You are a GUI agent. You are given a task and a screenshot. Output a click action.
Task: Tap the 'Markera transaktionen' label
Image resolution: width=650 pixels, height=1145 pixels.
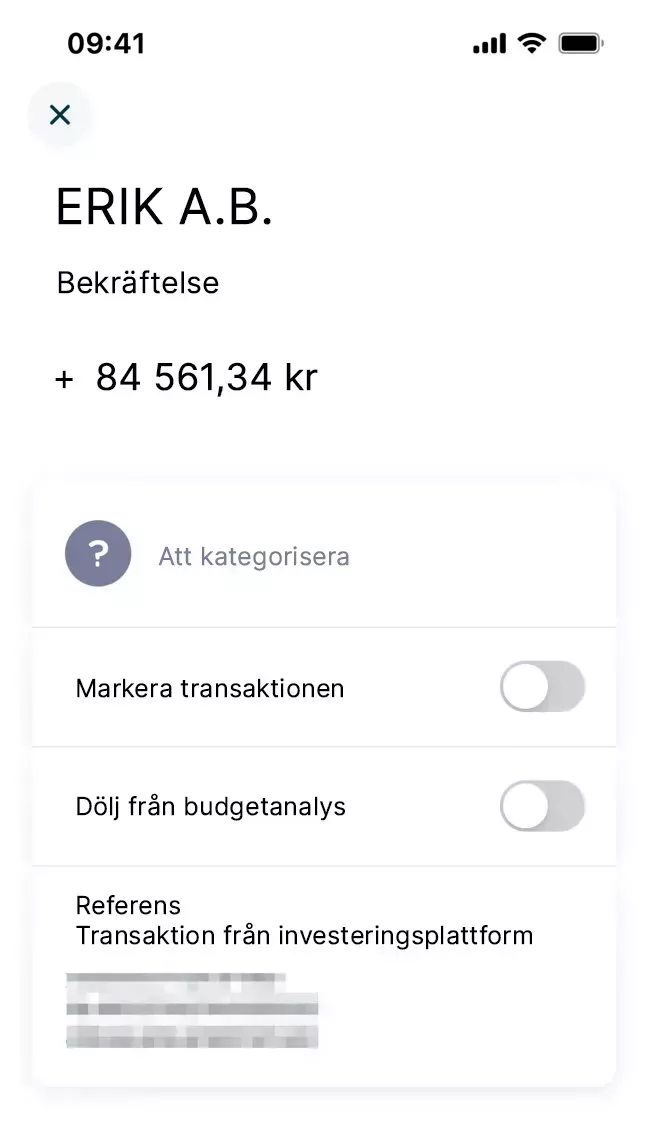210,688
